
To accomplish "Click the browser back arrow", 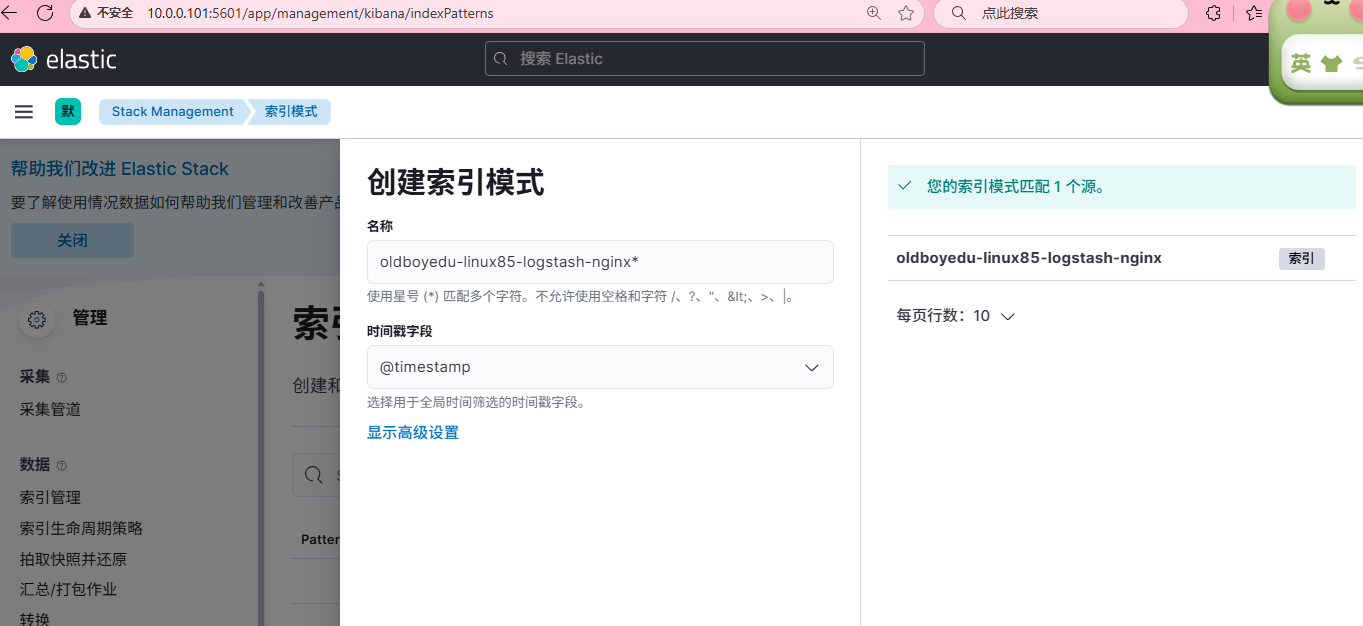I will click(x=10, y=13).
